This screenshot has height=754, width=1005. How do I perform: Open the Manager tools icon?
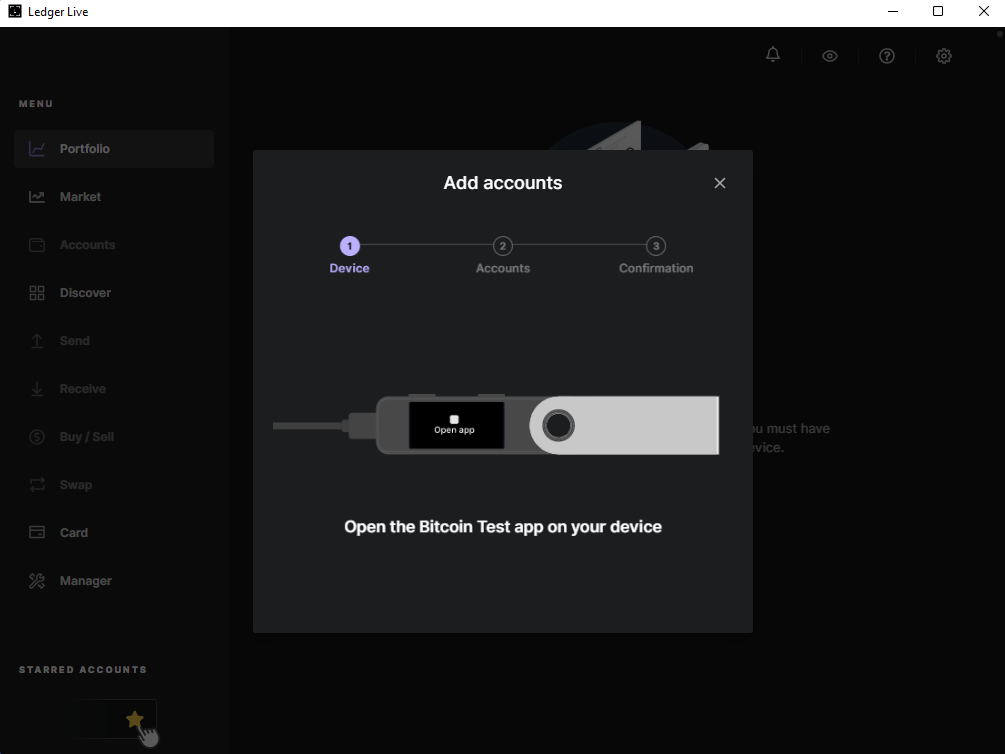tap(37, 581)
